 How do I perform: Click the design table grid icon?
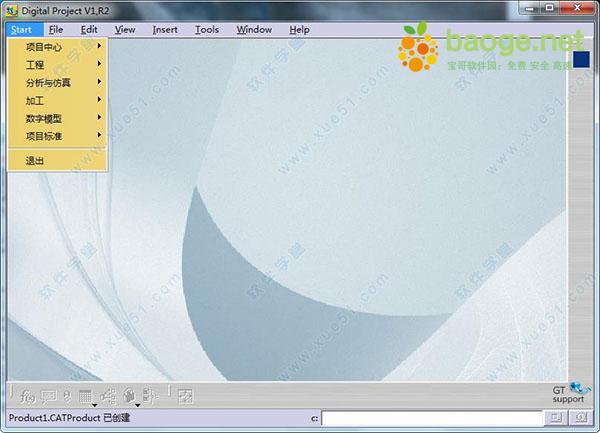coord(85,396)
